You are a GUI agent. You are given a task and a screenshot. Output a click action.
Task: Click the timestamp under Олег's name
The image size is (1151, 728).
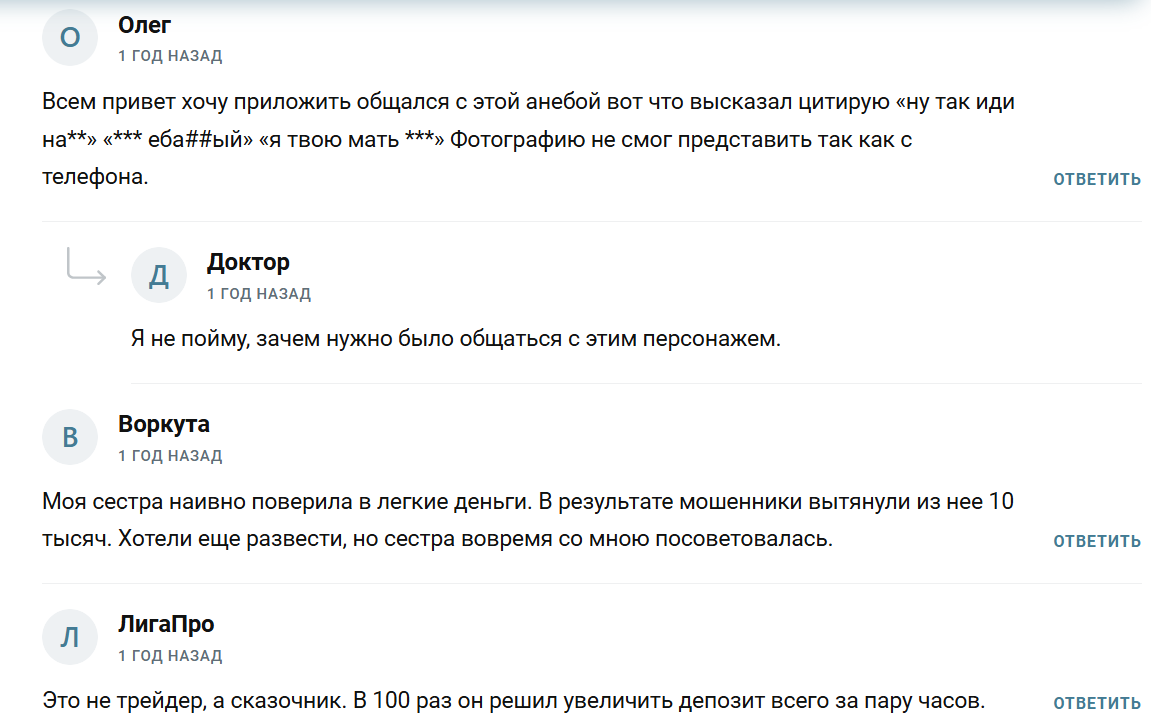(169, 56)
